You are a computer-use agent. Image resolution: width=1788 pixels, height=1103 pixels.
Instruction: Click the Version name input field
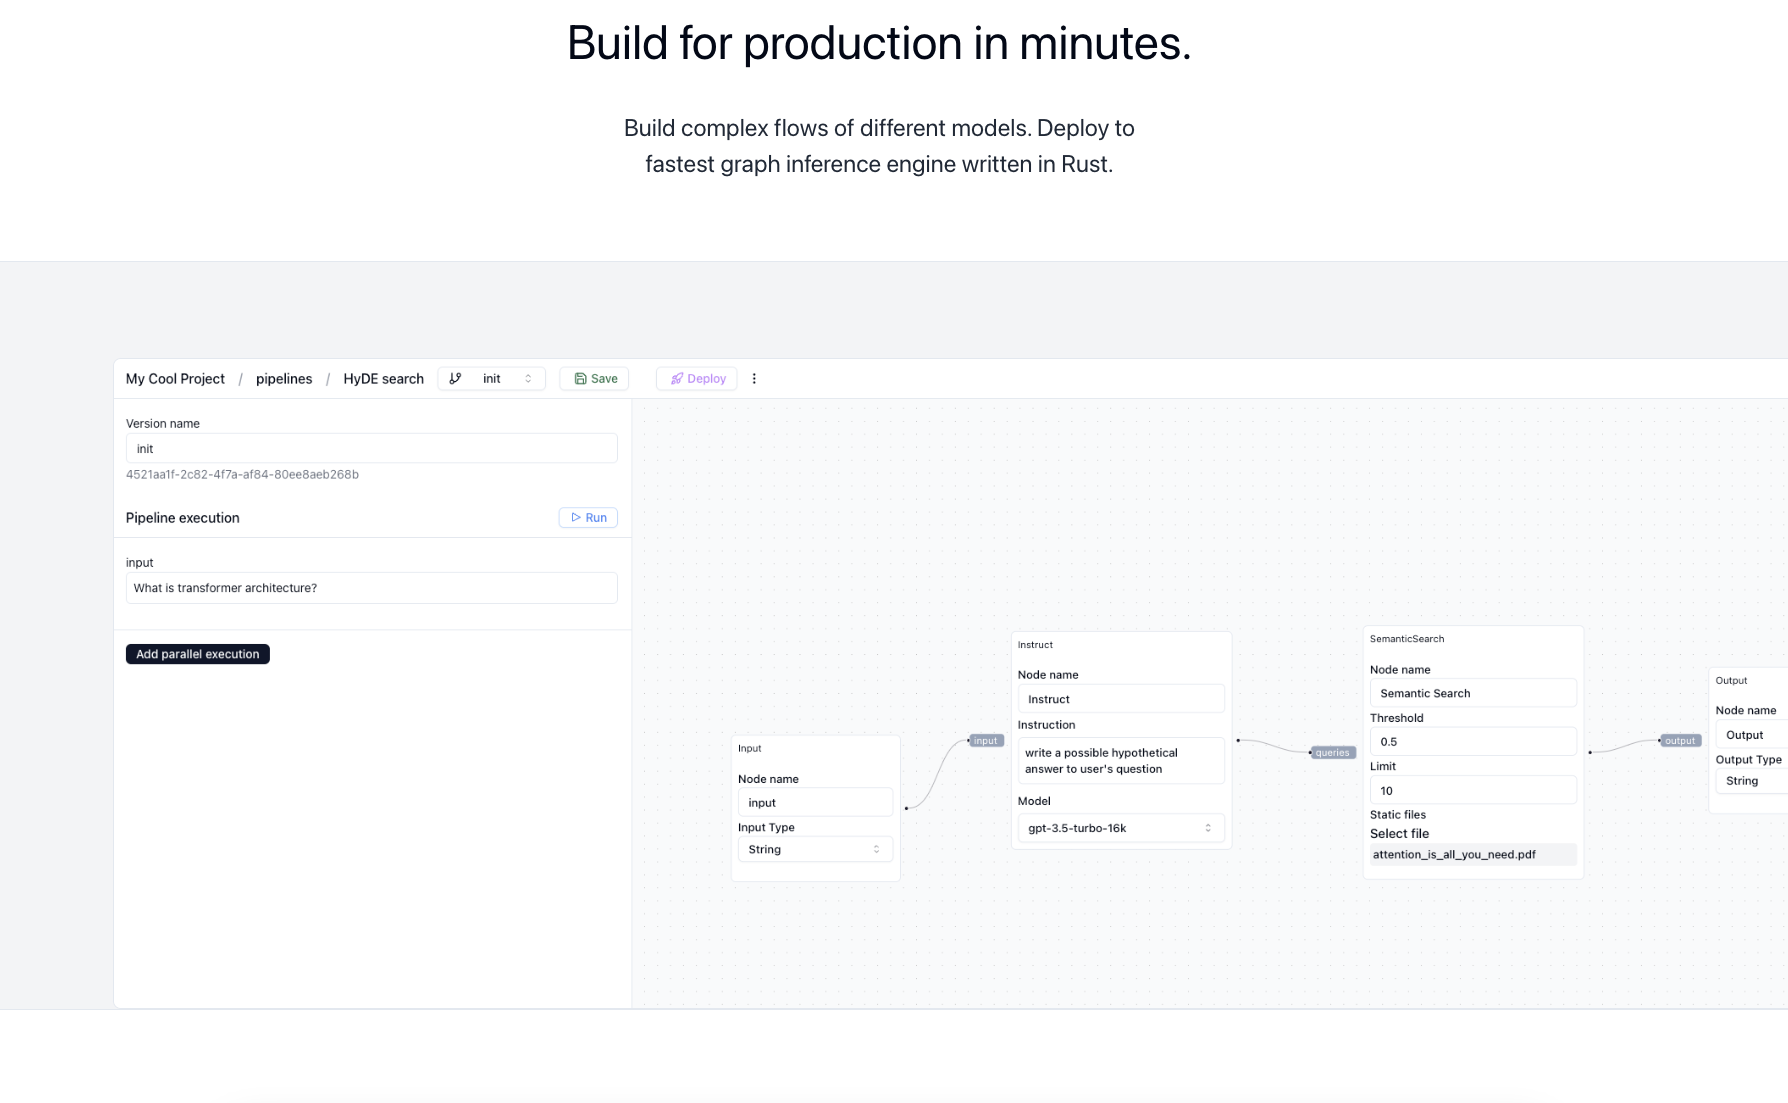371,449
